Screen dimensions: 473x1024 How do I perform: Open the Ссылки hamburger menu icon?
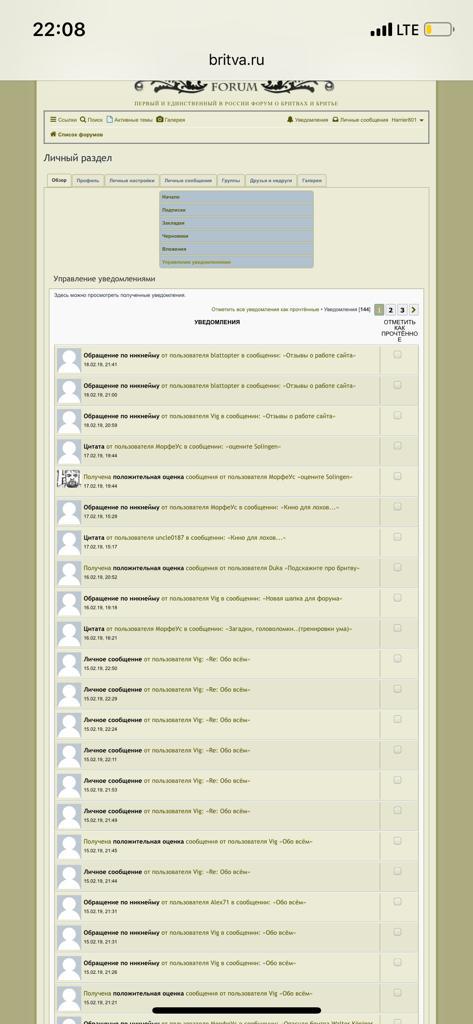tap(54, 120)
